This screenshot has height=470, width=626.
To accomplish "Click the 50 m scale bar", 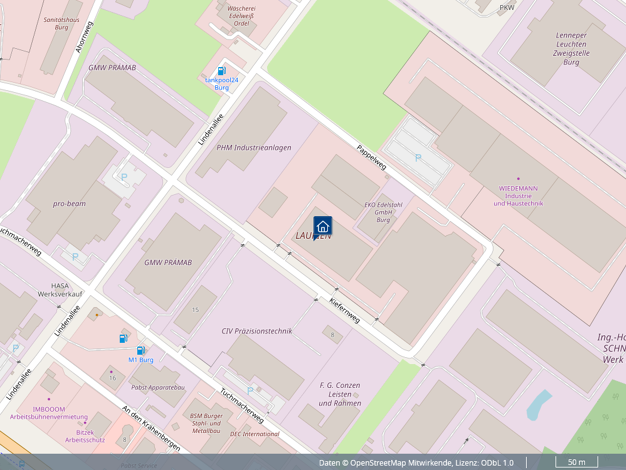I will pyautogui.click(x=576, y=462).
